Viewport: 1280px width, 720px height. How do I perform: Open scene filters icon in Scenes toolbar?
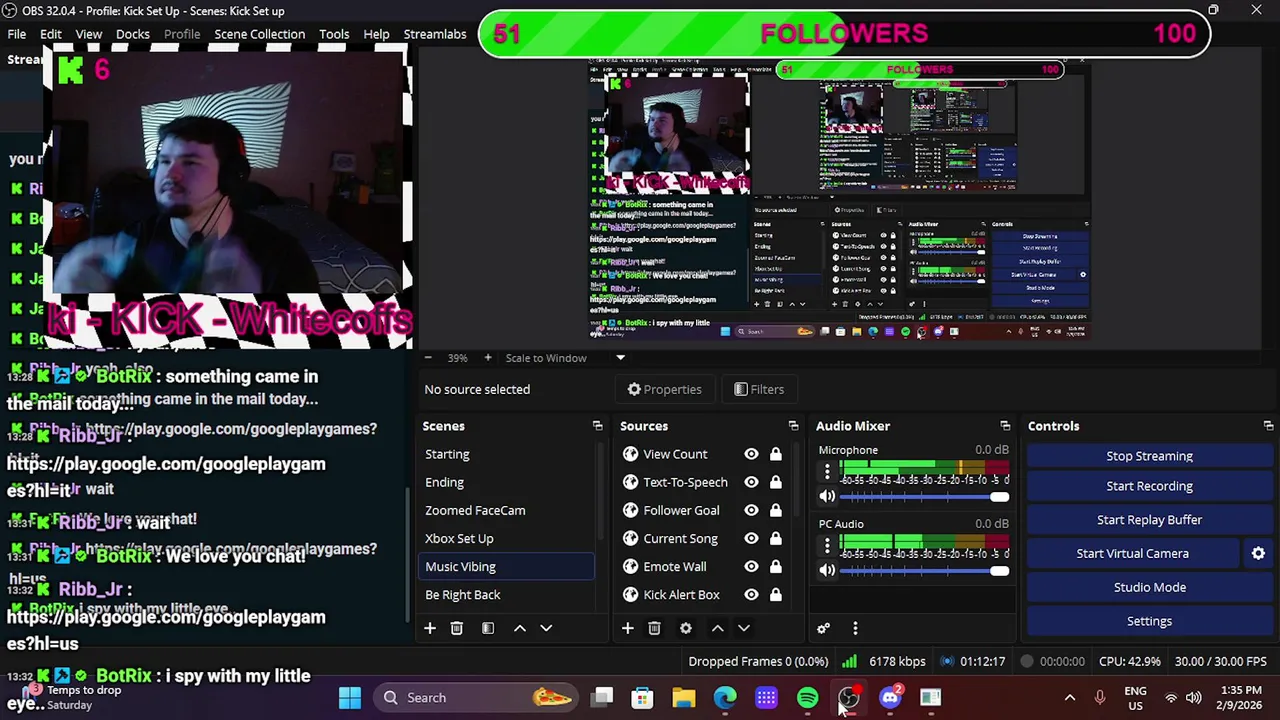pyautogui.click(x=488, y=628)
